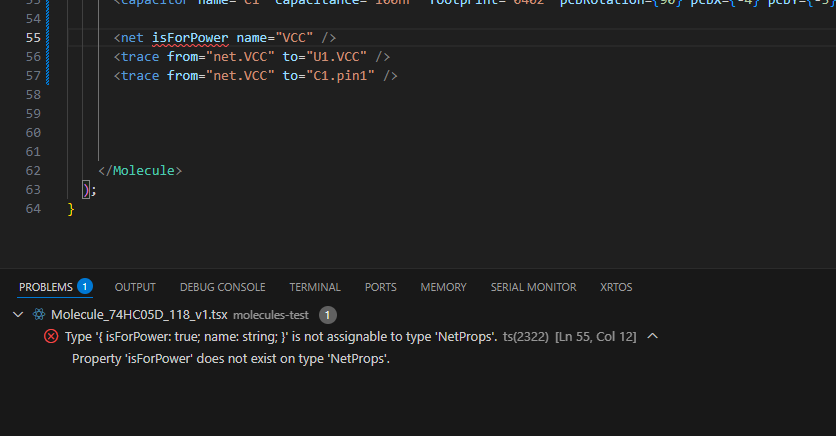Click the underlined isForPower attribute in editor

tap(190, 38)
